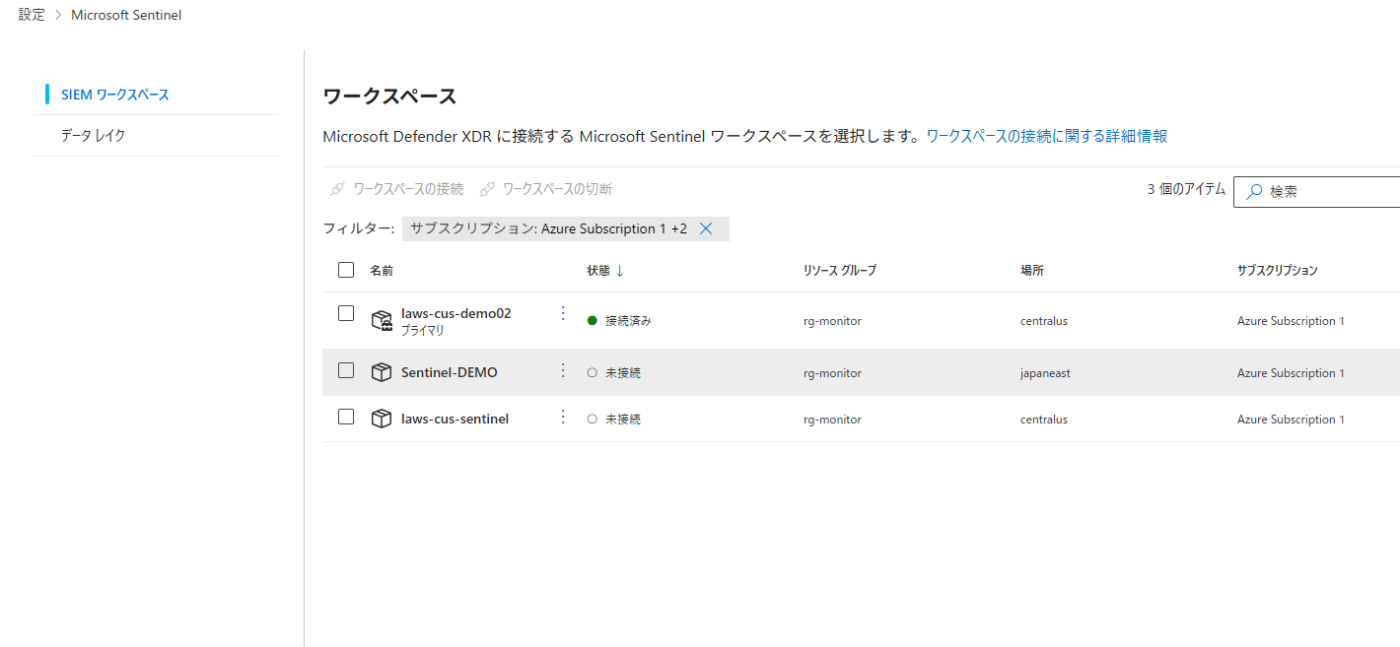The image size is (1400, 647).
Task: Click rg-monitor in the Sentinel-DEMO row
Action: [832, 373]
